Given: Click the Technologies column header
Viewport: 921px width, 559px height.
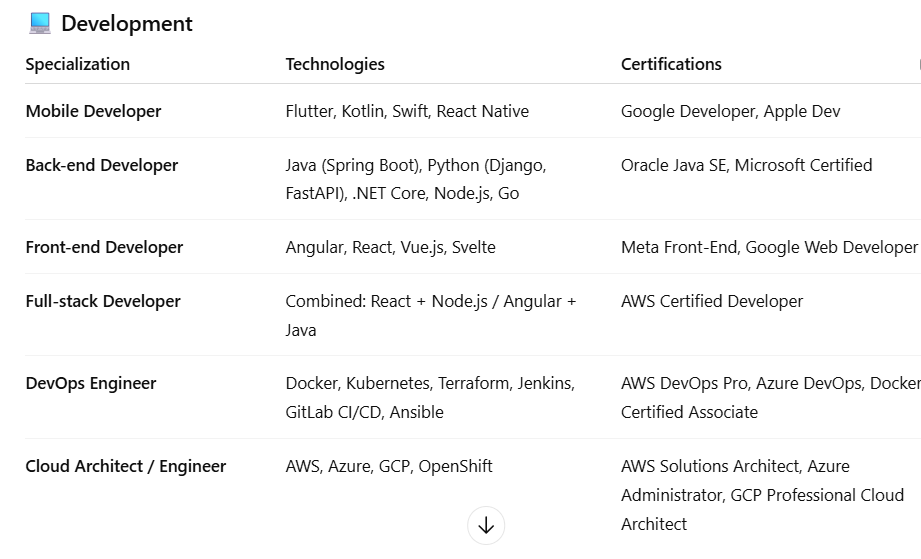Looking at the screenshot, I should 335,64.
